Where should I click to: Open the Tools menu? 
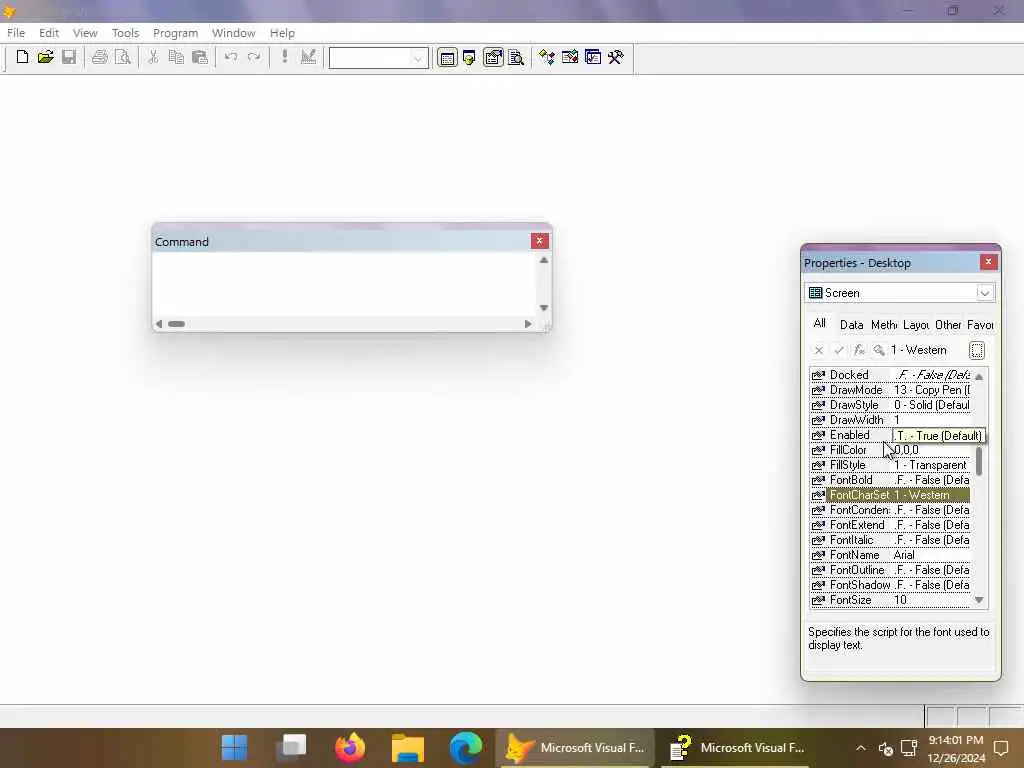(125, 33)
